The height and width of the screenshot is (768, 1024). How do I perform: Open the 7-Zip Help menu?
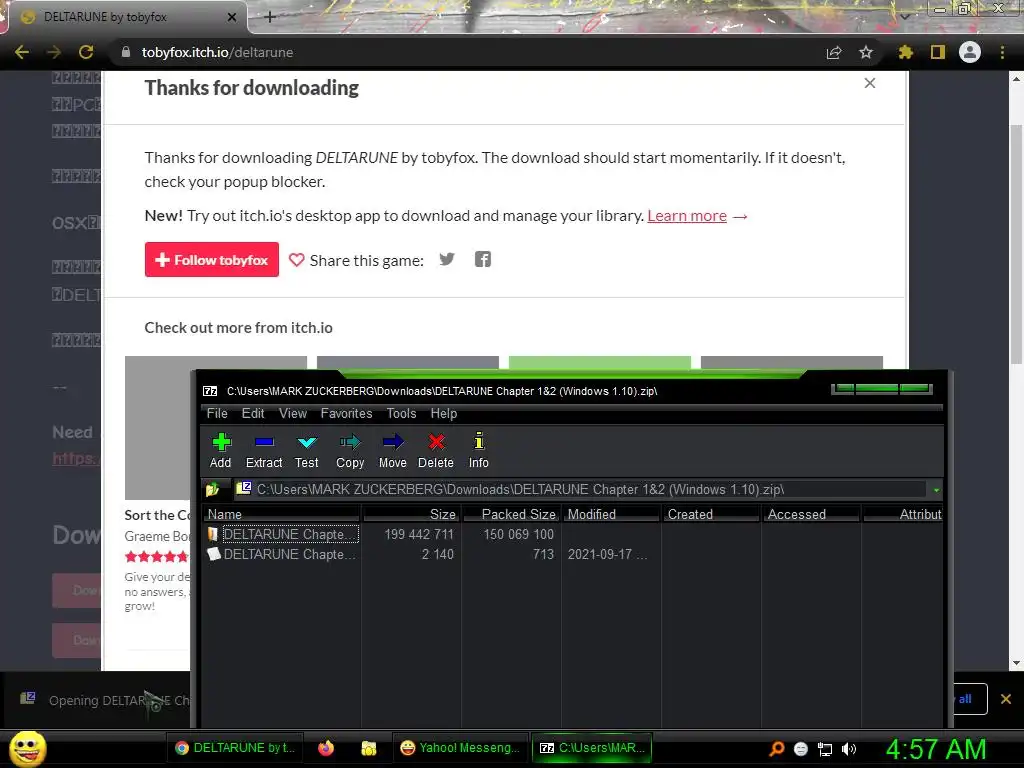pyautogui.click(x=443, y=413)
